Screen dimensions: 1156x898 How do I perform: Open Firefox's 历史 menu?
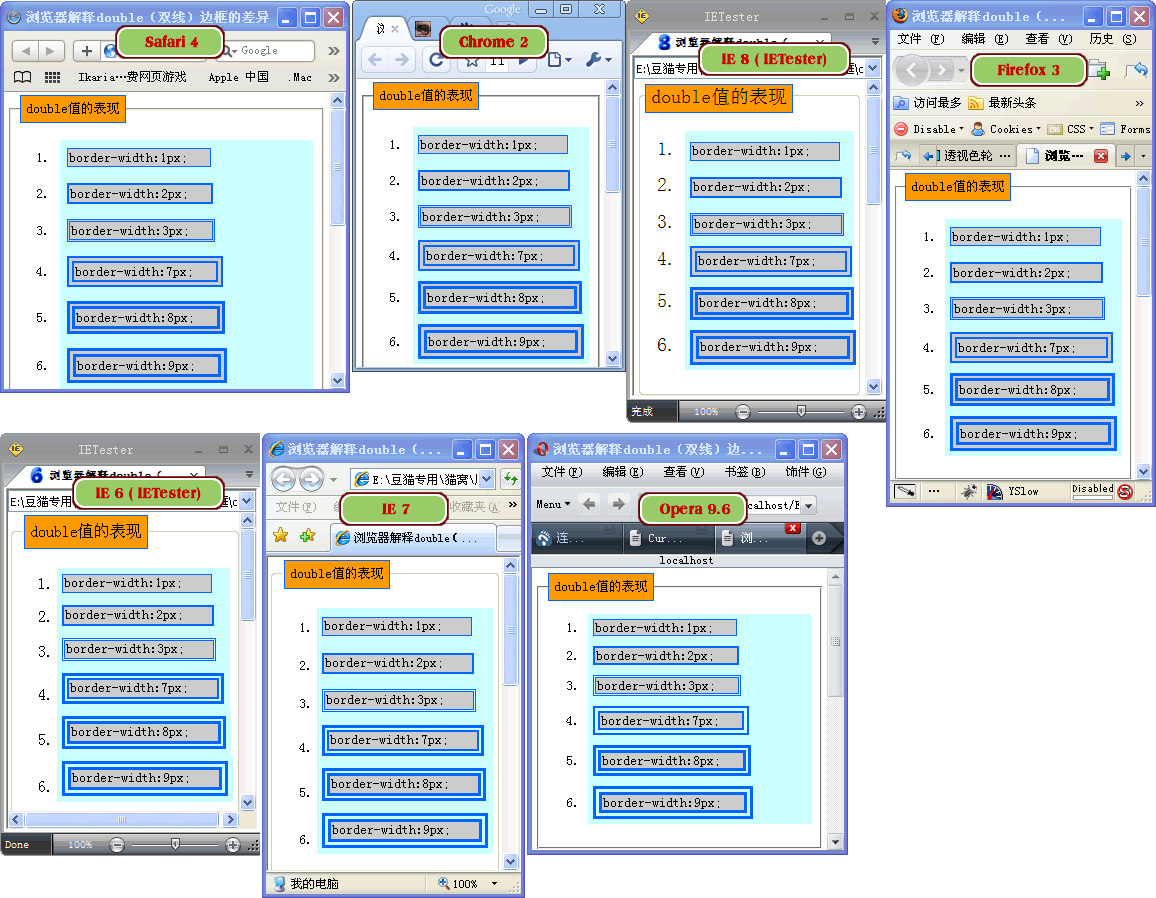tap(1113, 39)
